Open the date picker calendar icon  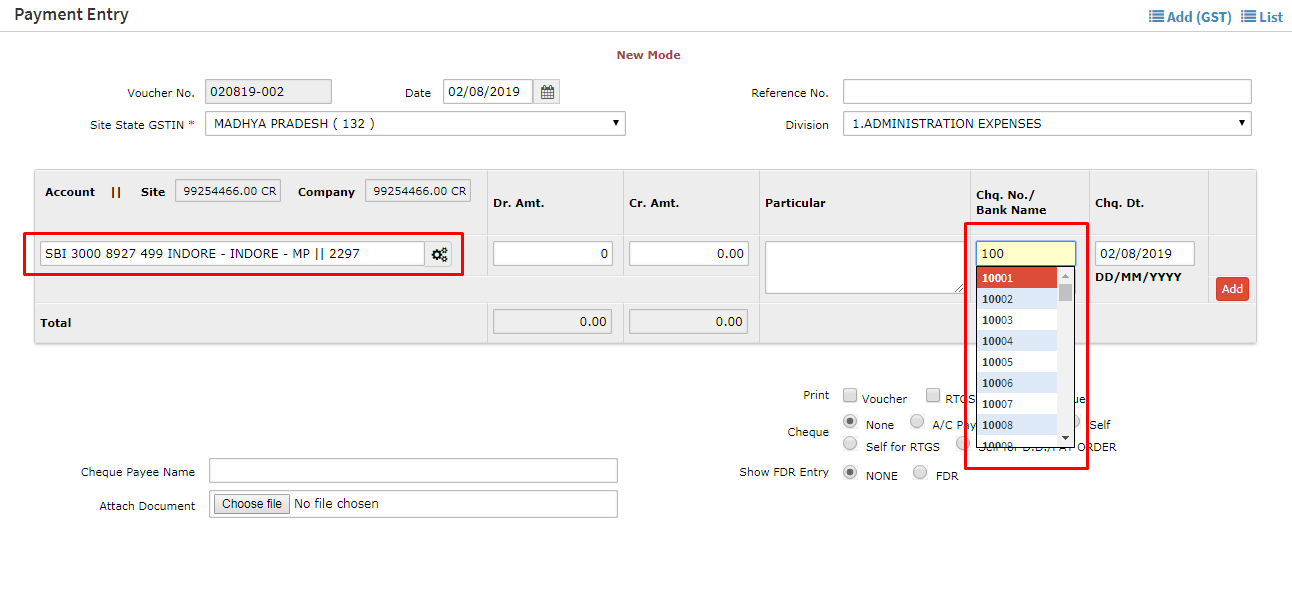click(547, 92)
